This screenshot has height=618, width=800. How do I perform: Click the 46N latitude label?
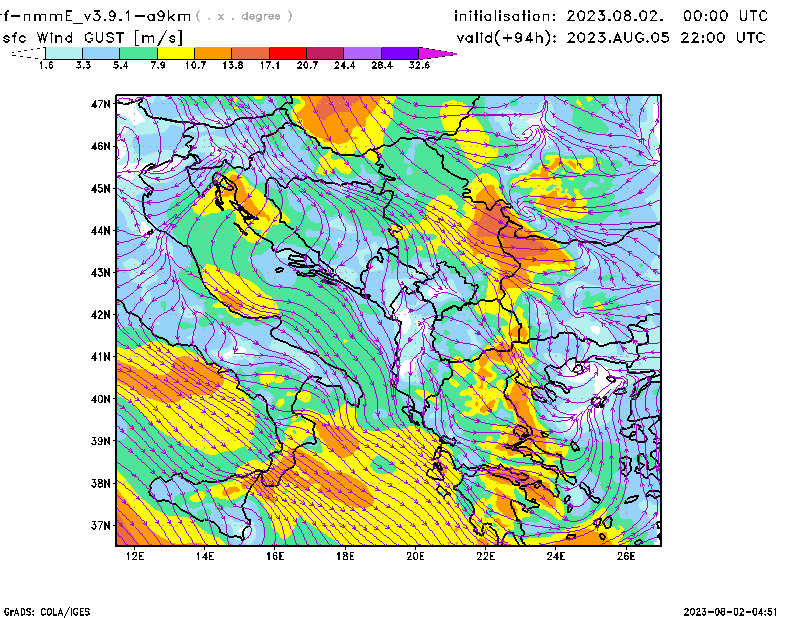(101, 146)
